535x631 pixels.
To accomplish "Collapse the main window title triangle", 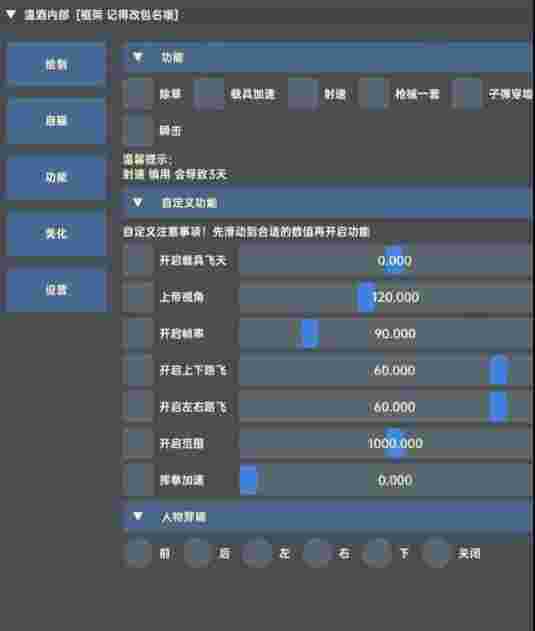I will (11, 15).
